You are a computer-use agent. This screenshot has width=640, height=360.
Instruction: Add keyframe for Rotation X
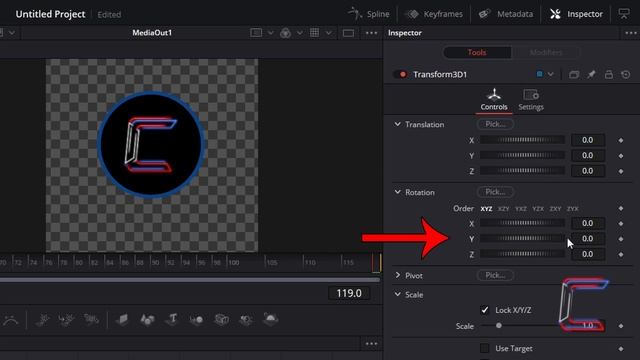coord(621,224)
